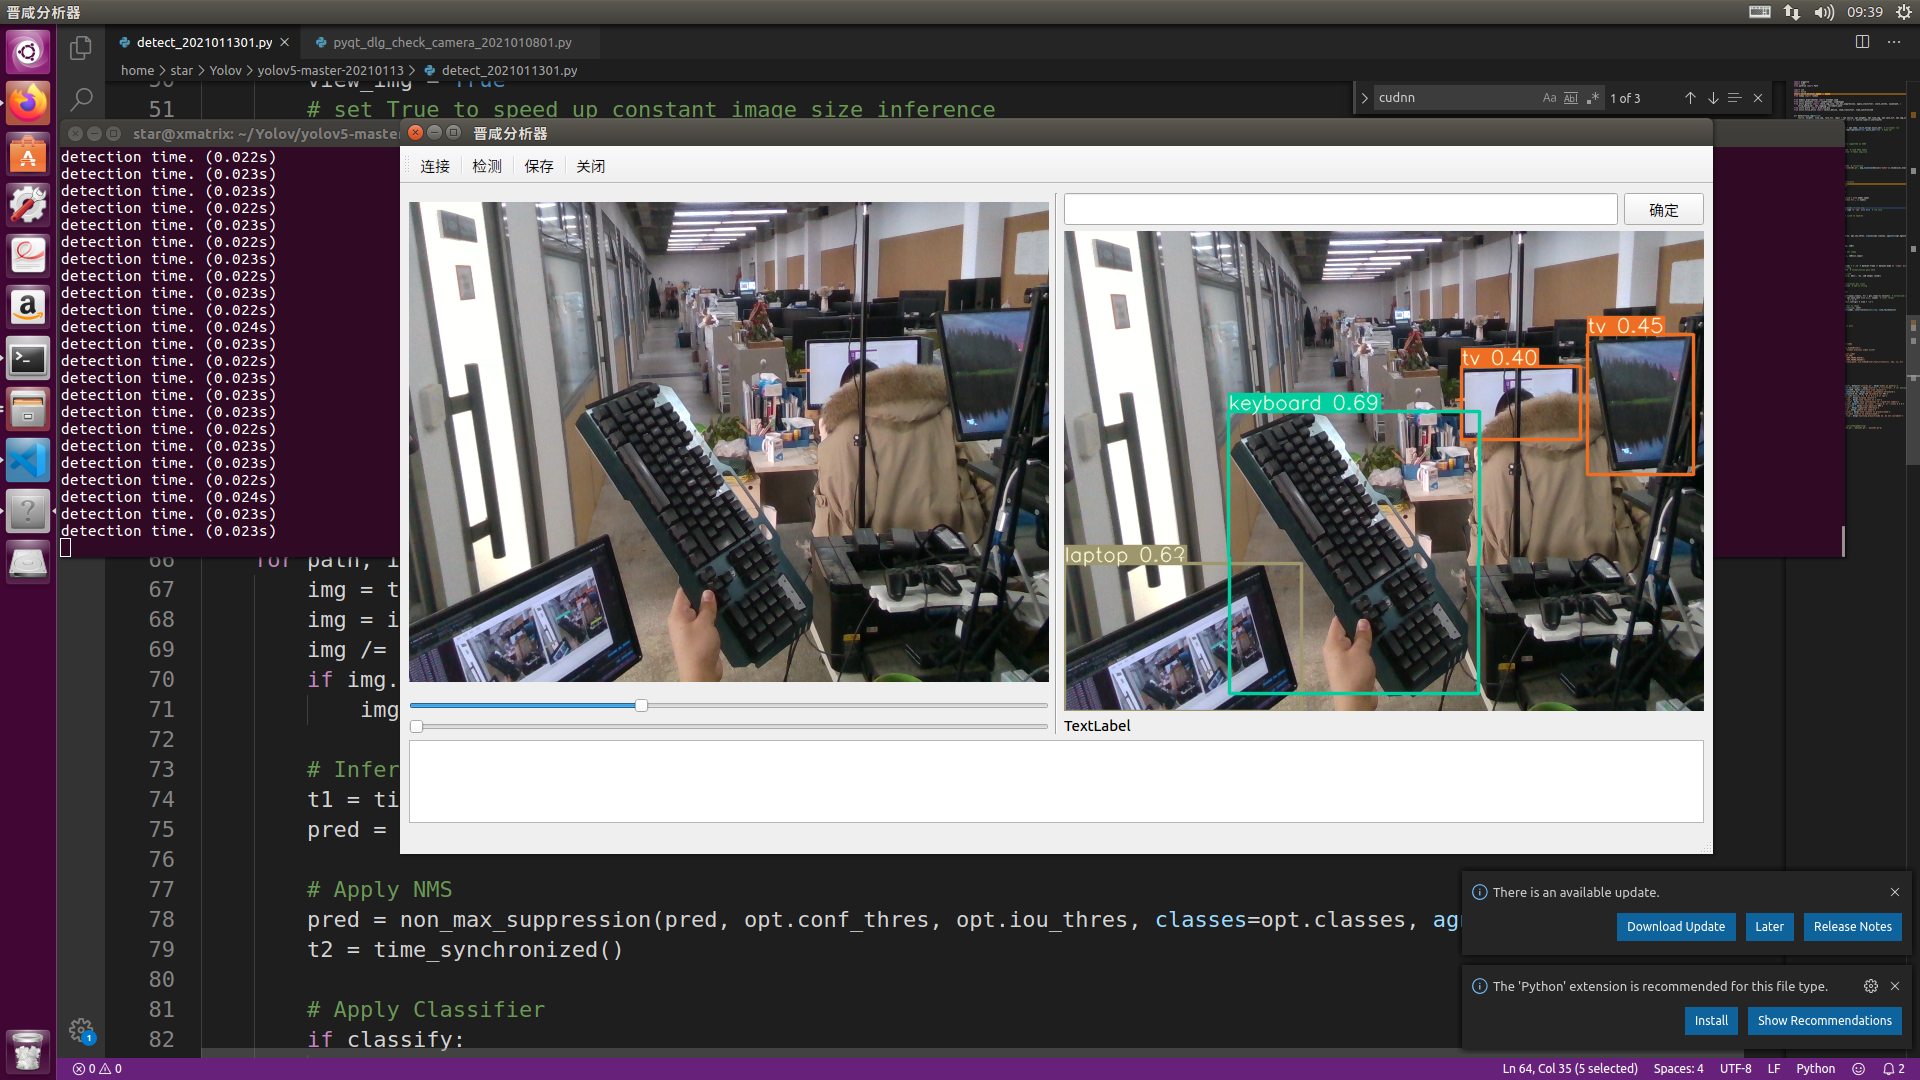Click the 确定 (Confirm) button
The width and height of the screenshot is (1920, 1080).
pyautogui.click(x=1663, y=208)
